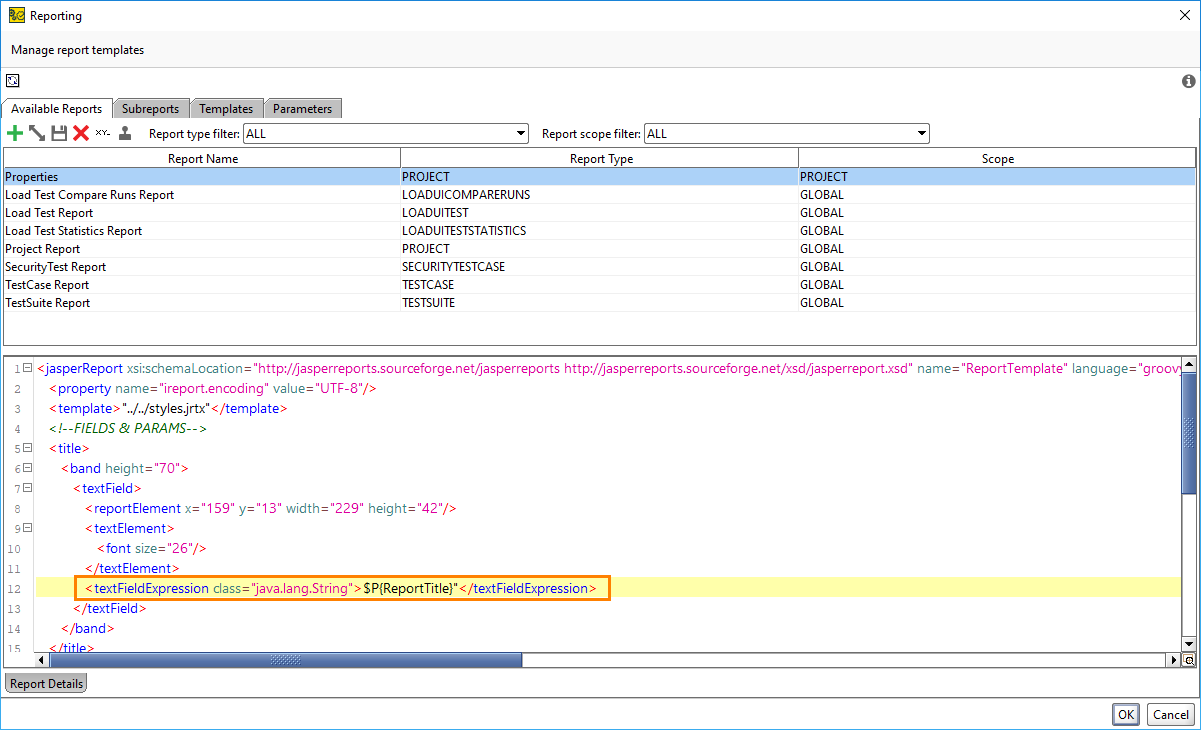
Task: Dismiss the dialog with Cancel
Action: pyautogui.click(x=1170, y=714)
